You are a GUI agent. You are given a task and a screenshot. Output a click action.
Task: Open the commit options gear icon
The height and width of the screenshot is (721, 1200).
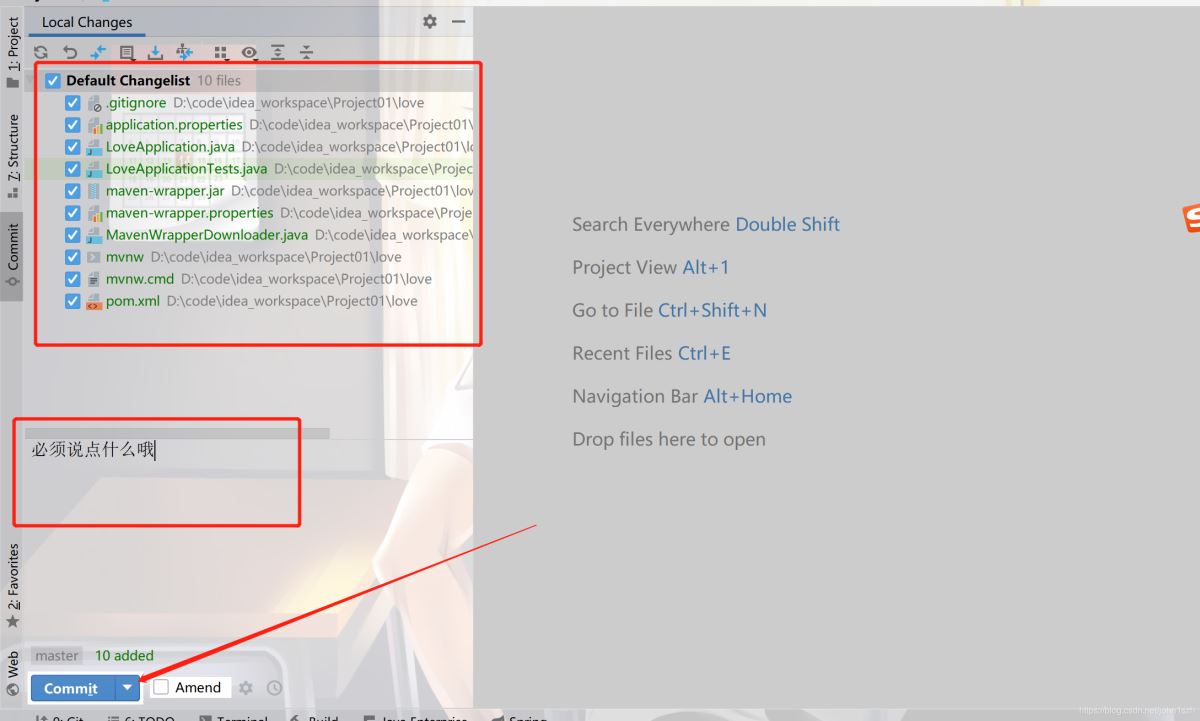pyautogui.click(x=246, y=688)
